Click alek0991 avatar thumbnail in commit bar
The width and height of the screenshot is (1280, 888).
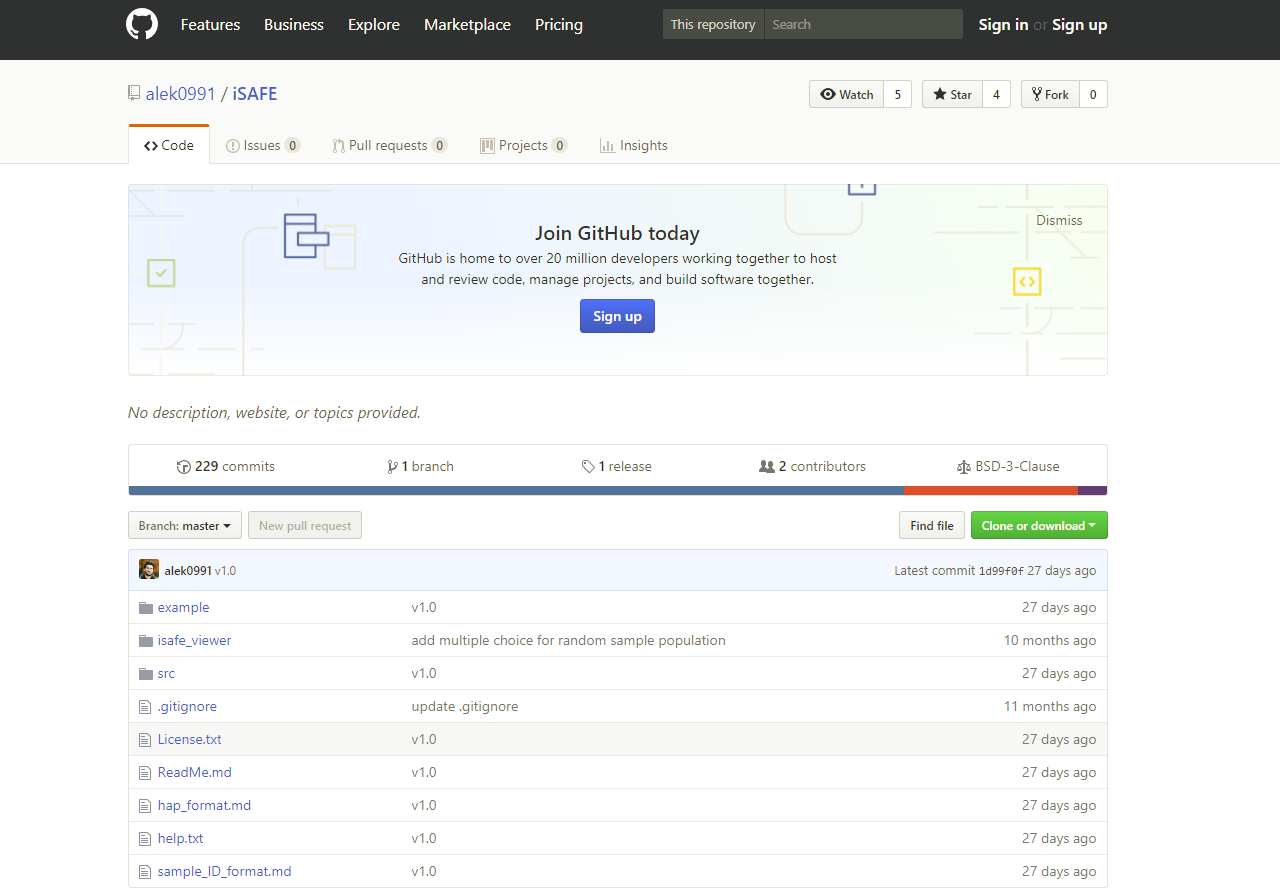[149, 569]
